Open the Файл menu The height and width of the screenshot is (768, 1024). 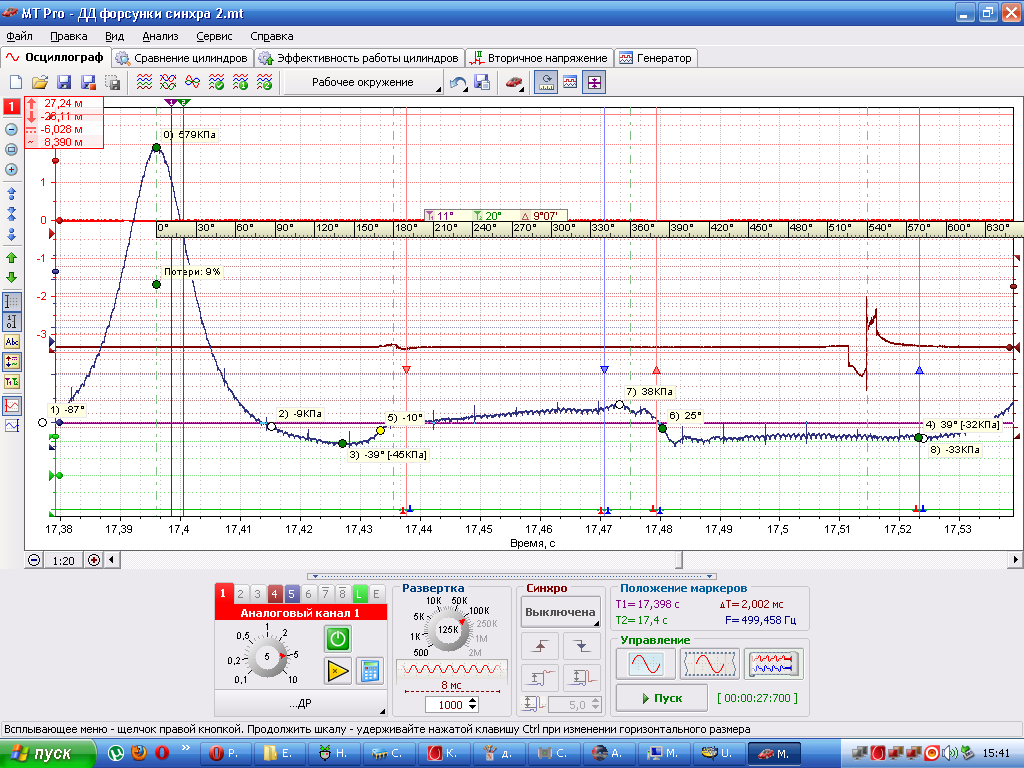20,37
